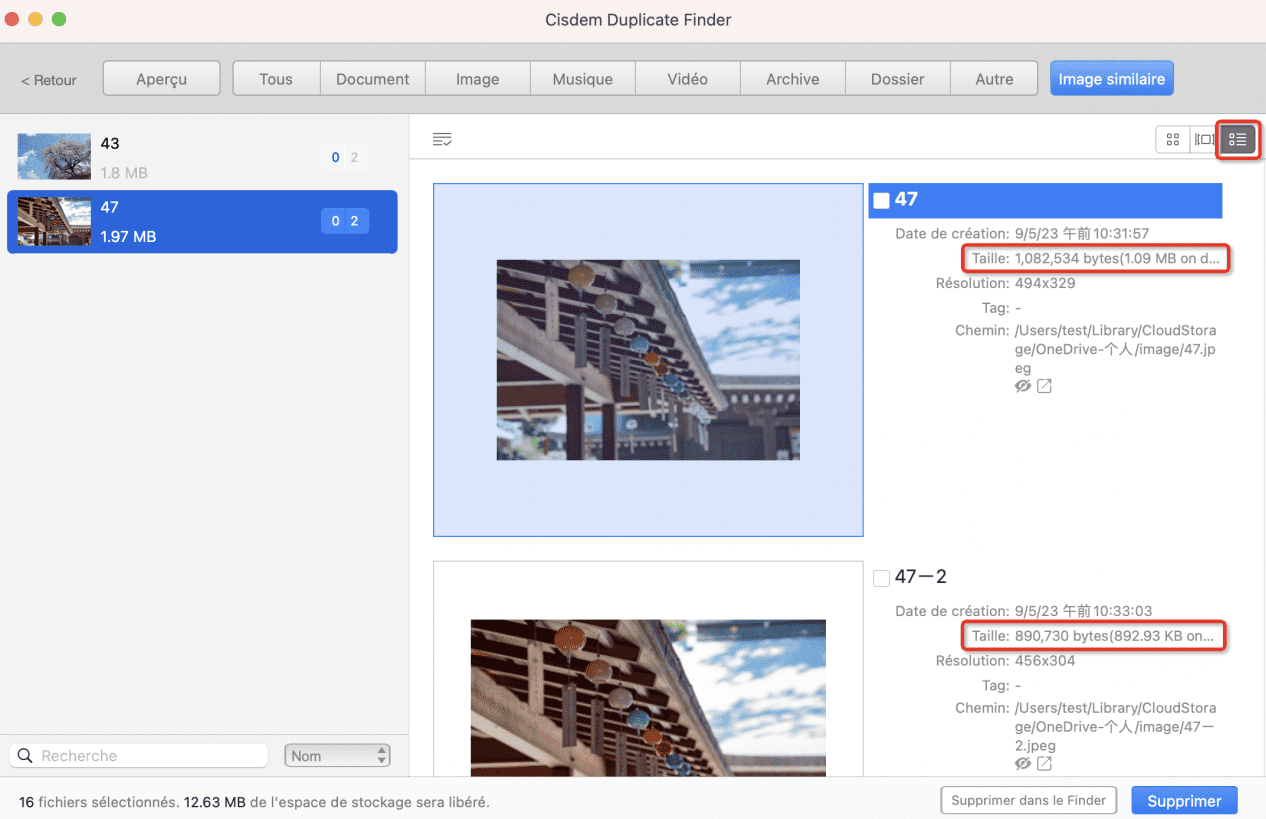Switch to grid thumbnail view icon
The width and height of the screenshot is (1266, 819).
pyautogui.click(x=1172, y=140)
